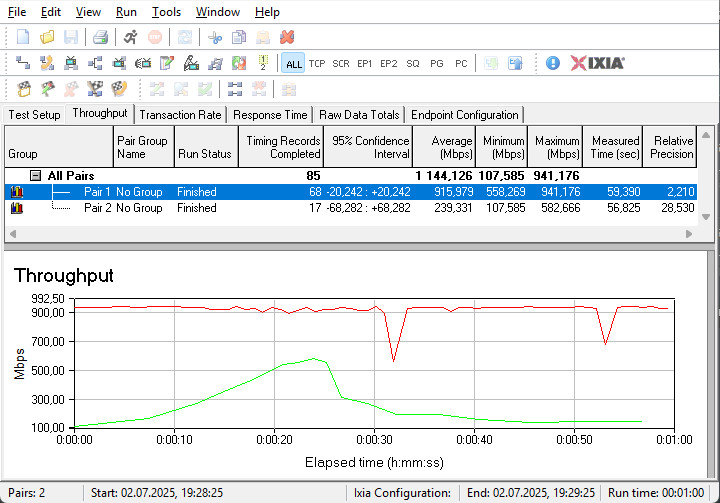Copy selection with the copy pages icon

(239, 37)
